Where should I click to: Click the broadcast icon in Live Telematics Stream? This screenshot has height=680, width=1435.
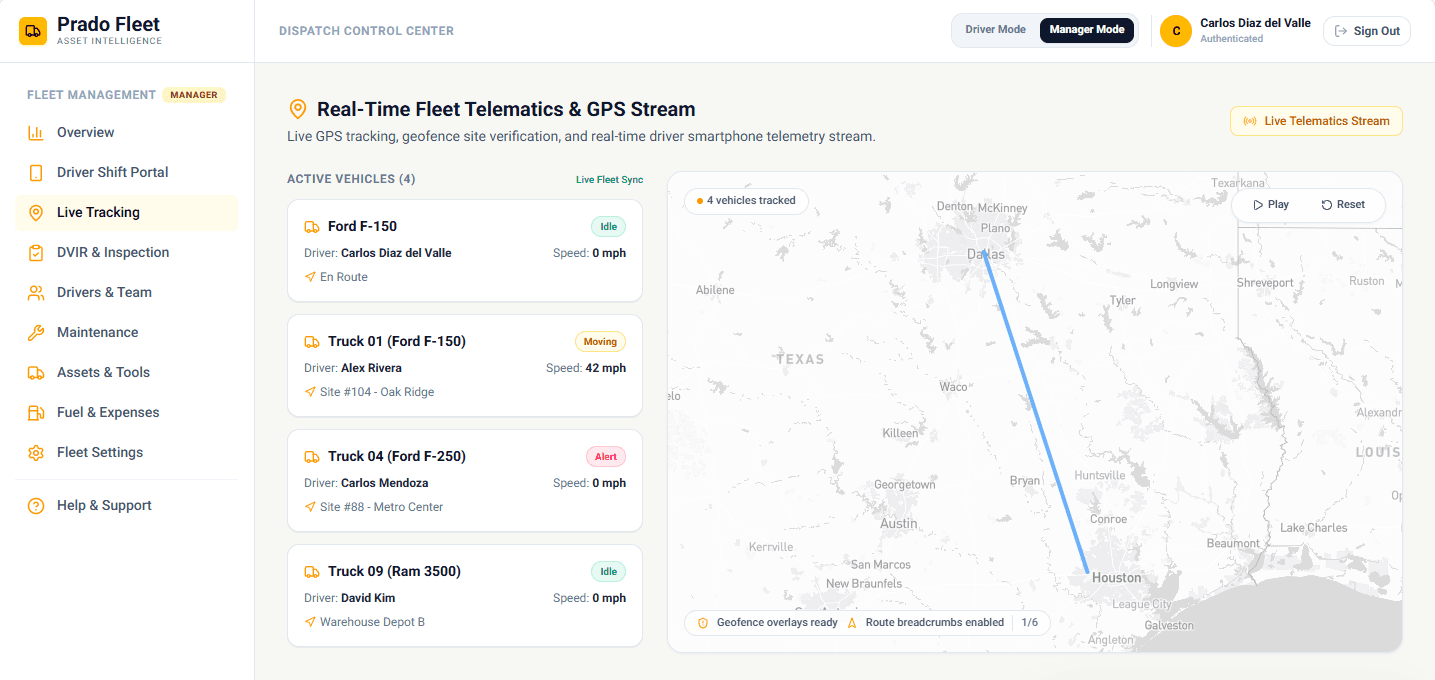[1250, 121]
